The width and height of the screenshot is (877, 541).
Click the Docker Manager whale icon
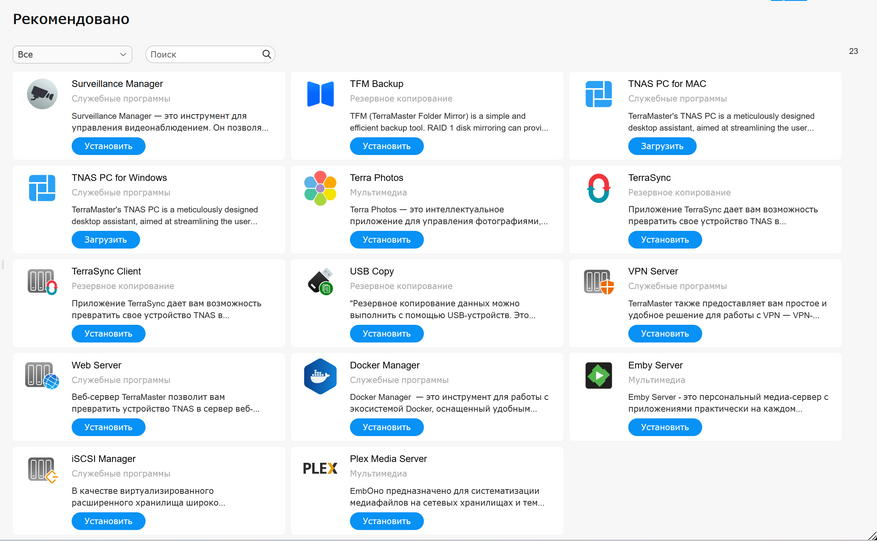(x=320, y=376)
